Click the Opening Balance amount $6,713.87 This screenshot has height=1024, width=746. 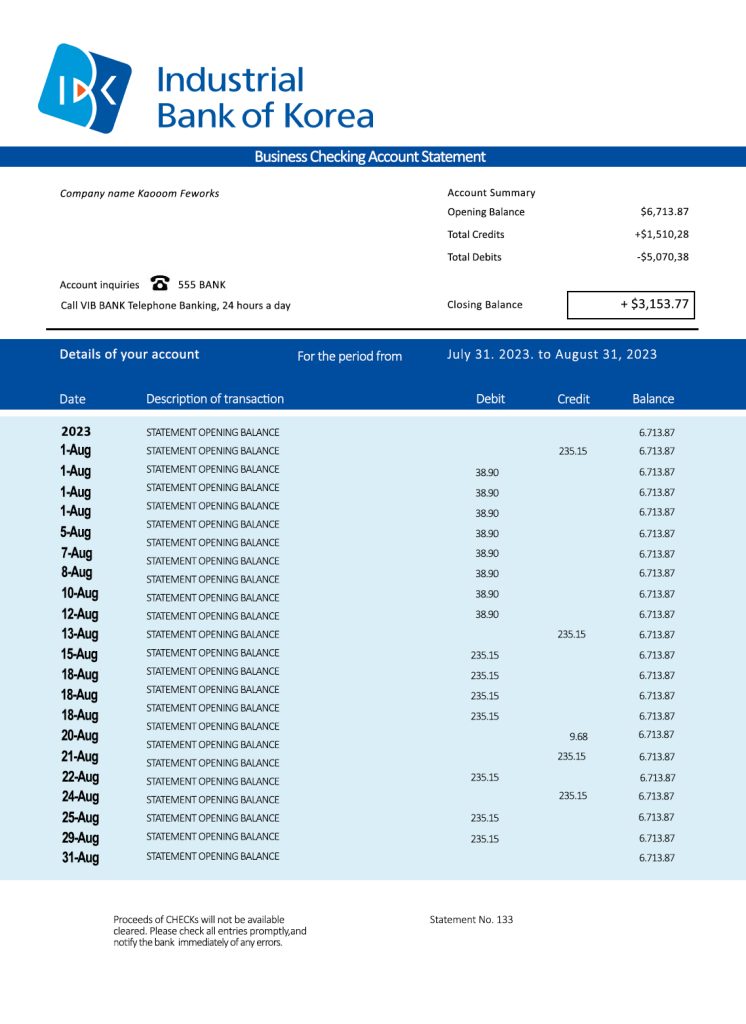(x=664, y=212)
